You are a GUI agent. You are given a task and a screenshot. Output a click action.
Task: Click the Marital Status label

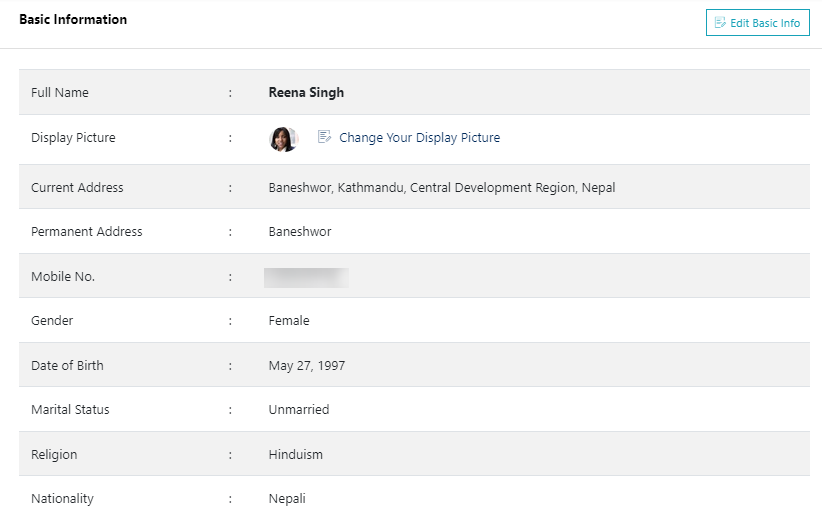[x=70, y=410]
